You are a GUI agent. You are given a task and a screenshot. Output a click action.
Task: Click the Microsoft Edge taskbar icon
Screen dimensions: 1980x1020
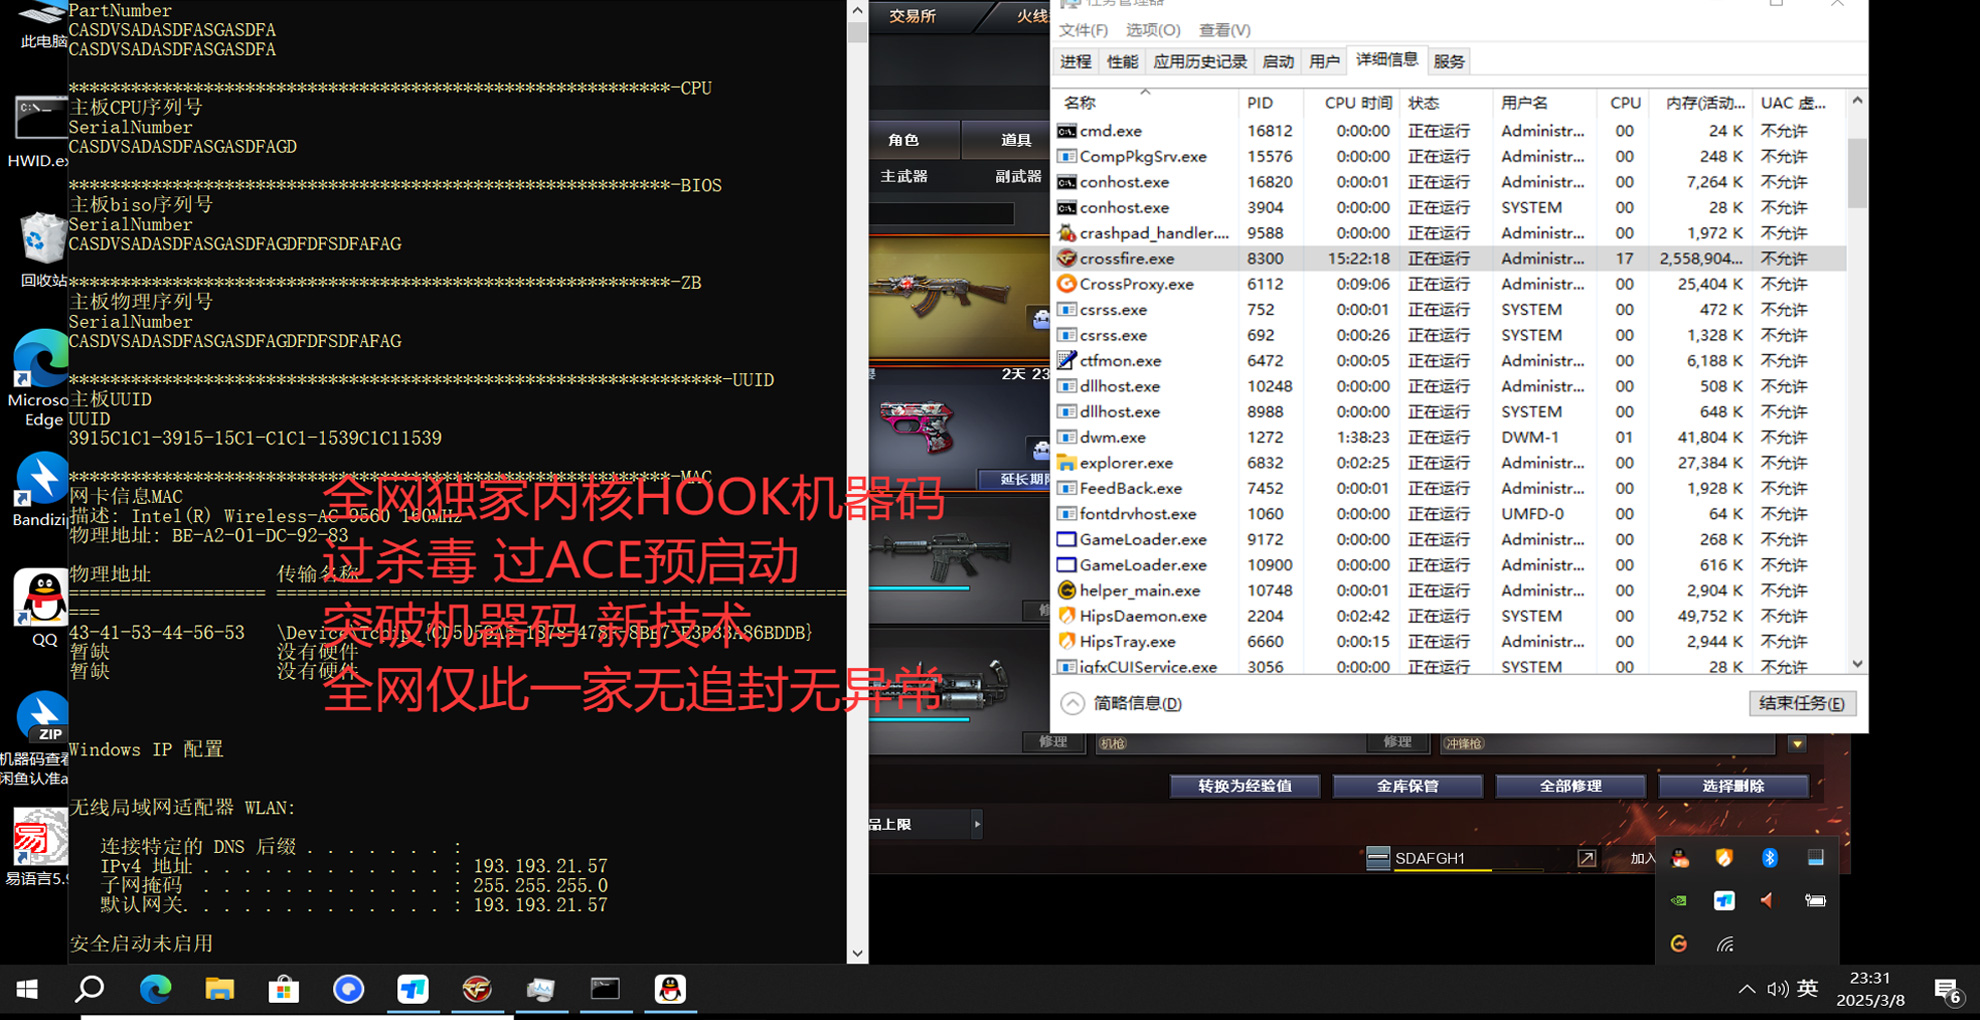155,989
